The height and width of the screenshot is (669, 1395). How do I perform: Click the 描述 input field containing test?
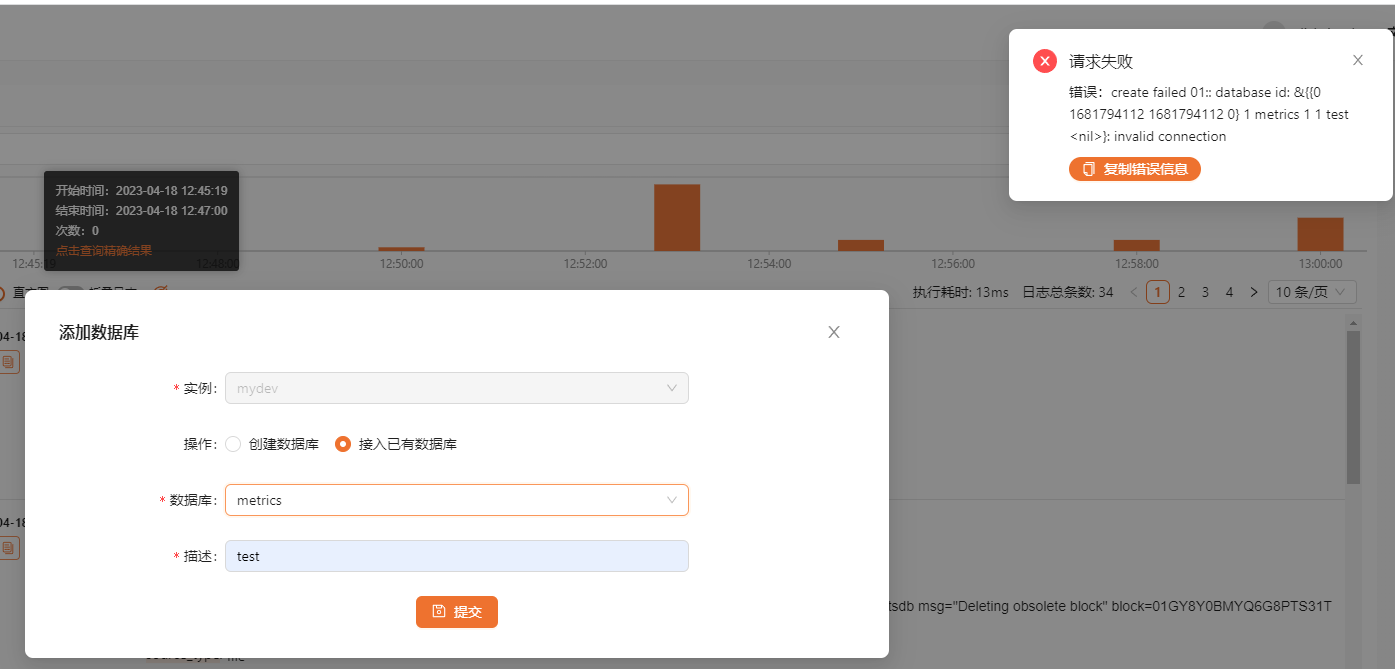(457, 556)
